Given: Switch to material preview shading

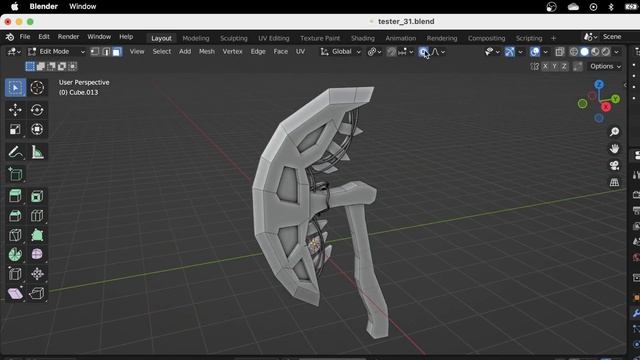Looking at the screenshot, I should coord(595,52).
